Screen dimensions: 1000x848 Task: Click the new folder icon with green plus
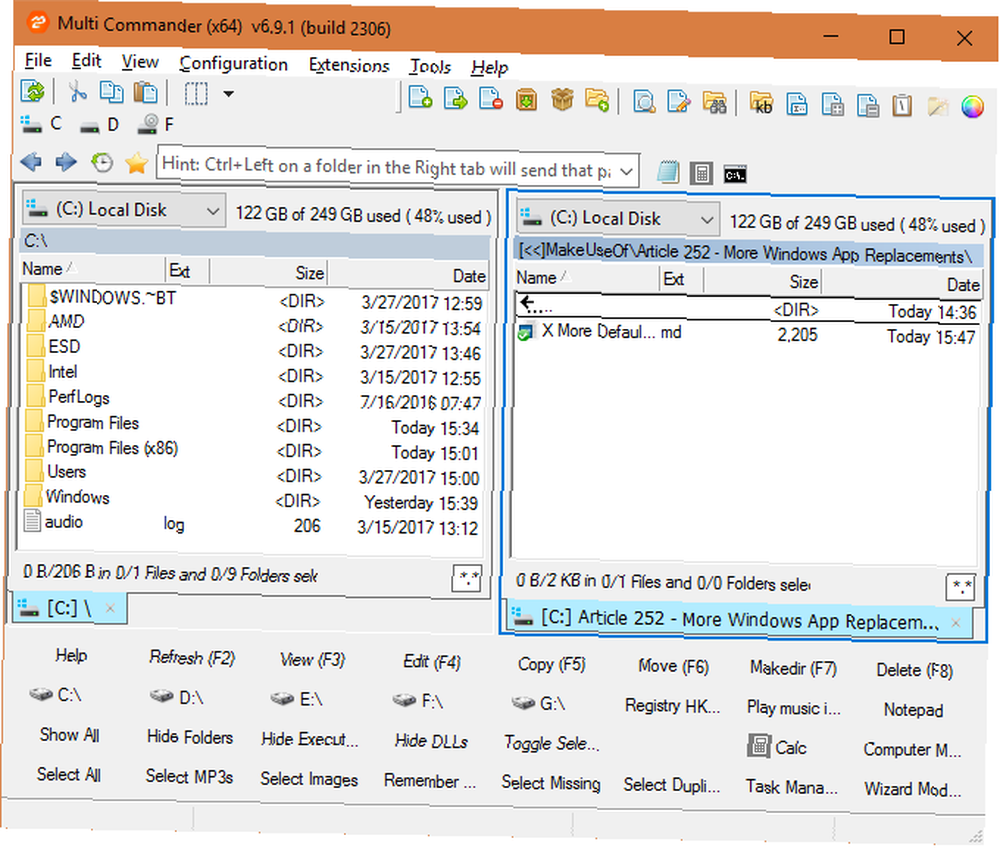pyautogui.click(x=597, y=101)
